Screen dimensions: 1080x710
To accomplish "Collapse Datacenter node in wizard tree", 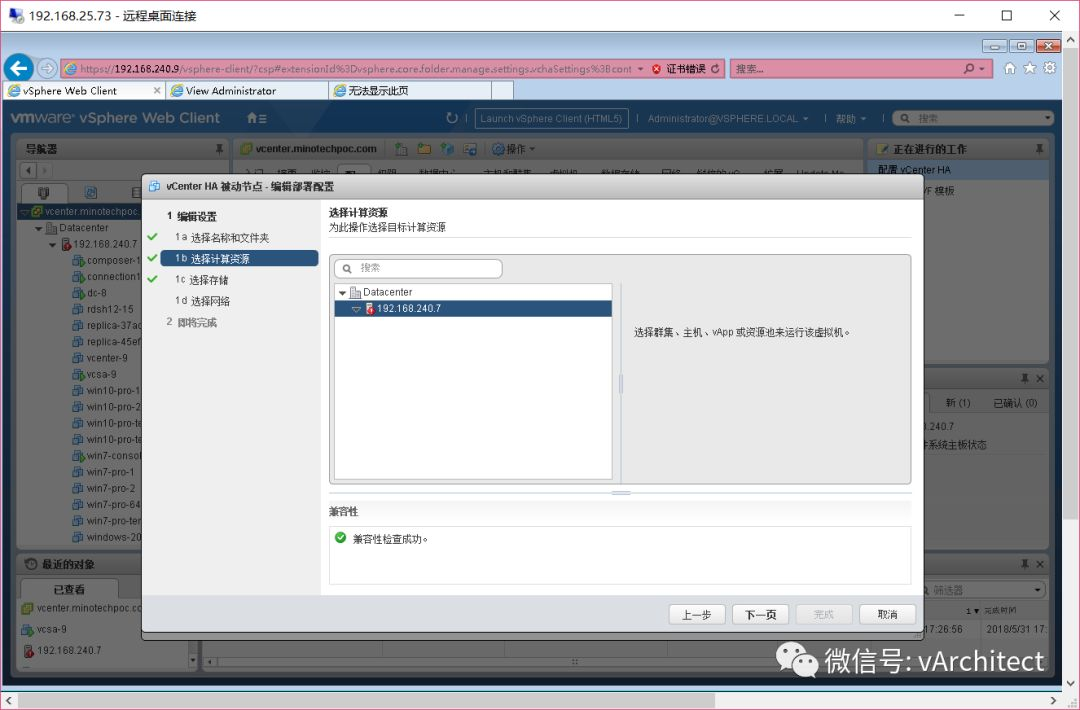I will [342, 293].
